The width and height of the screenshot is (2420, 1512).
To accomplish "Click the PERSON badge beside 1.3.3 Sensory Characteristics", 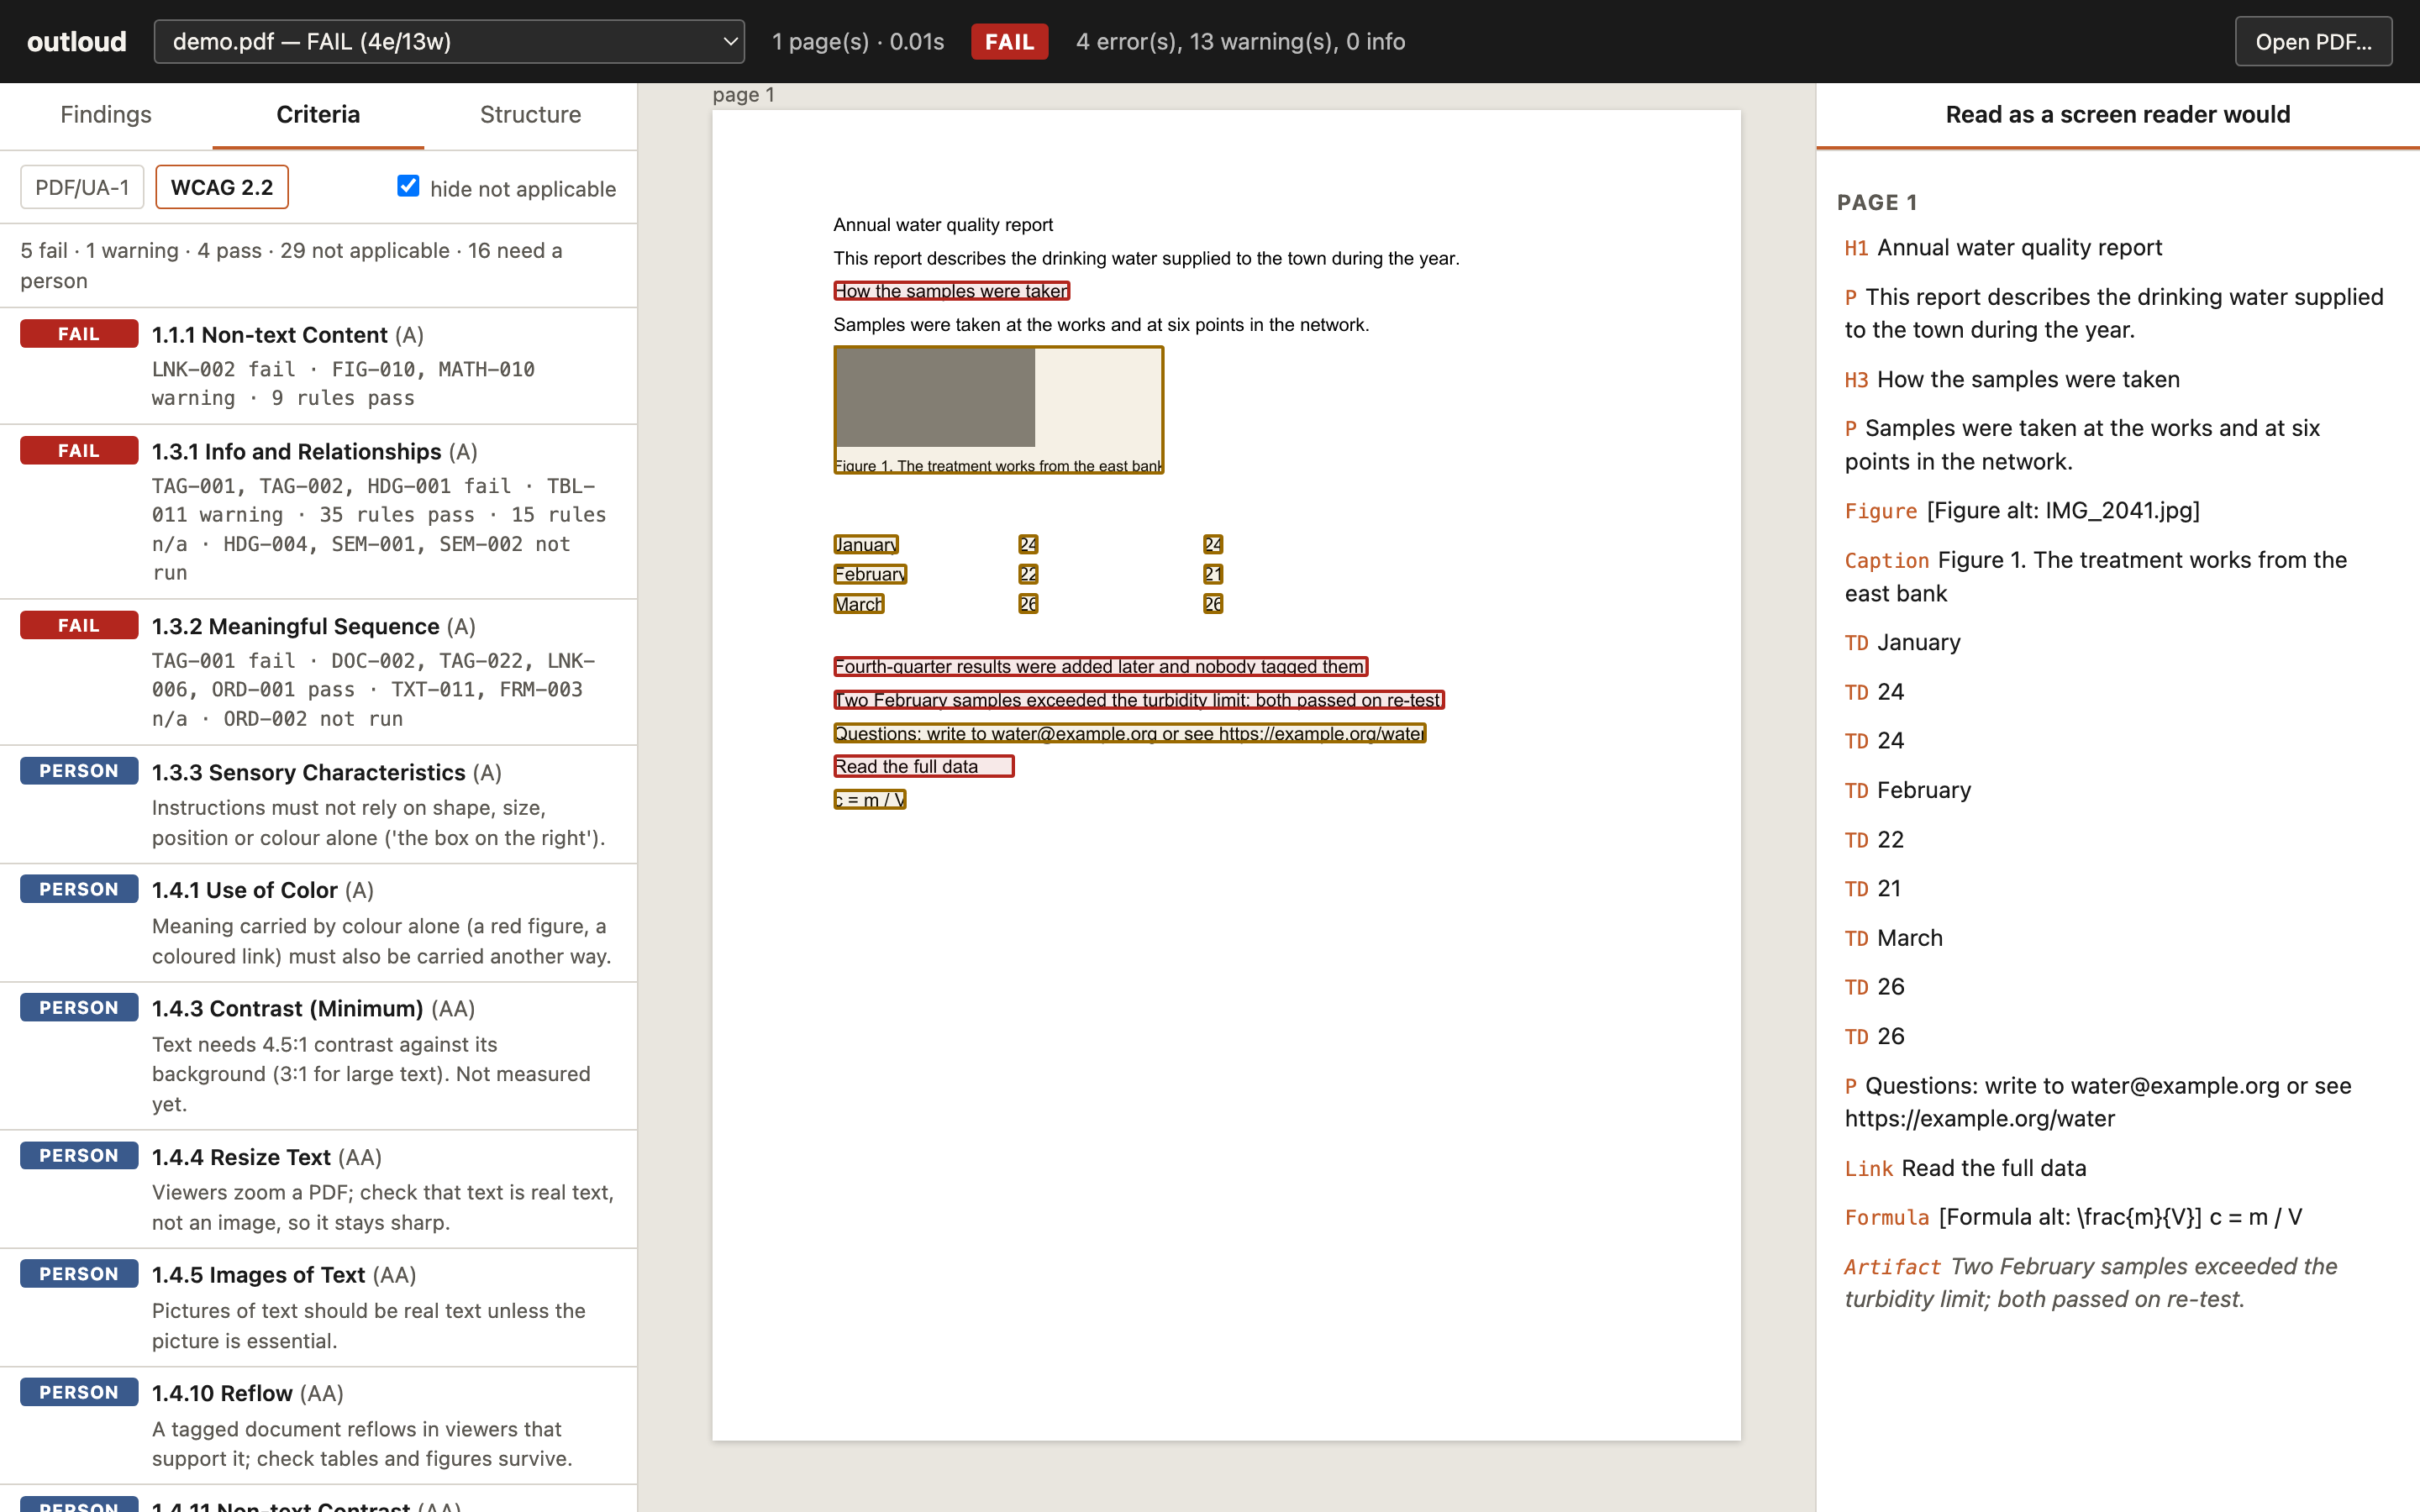I will point(79,771).
